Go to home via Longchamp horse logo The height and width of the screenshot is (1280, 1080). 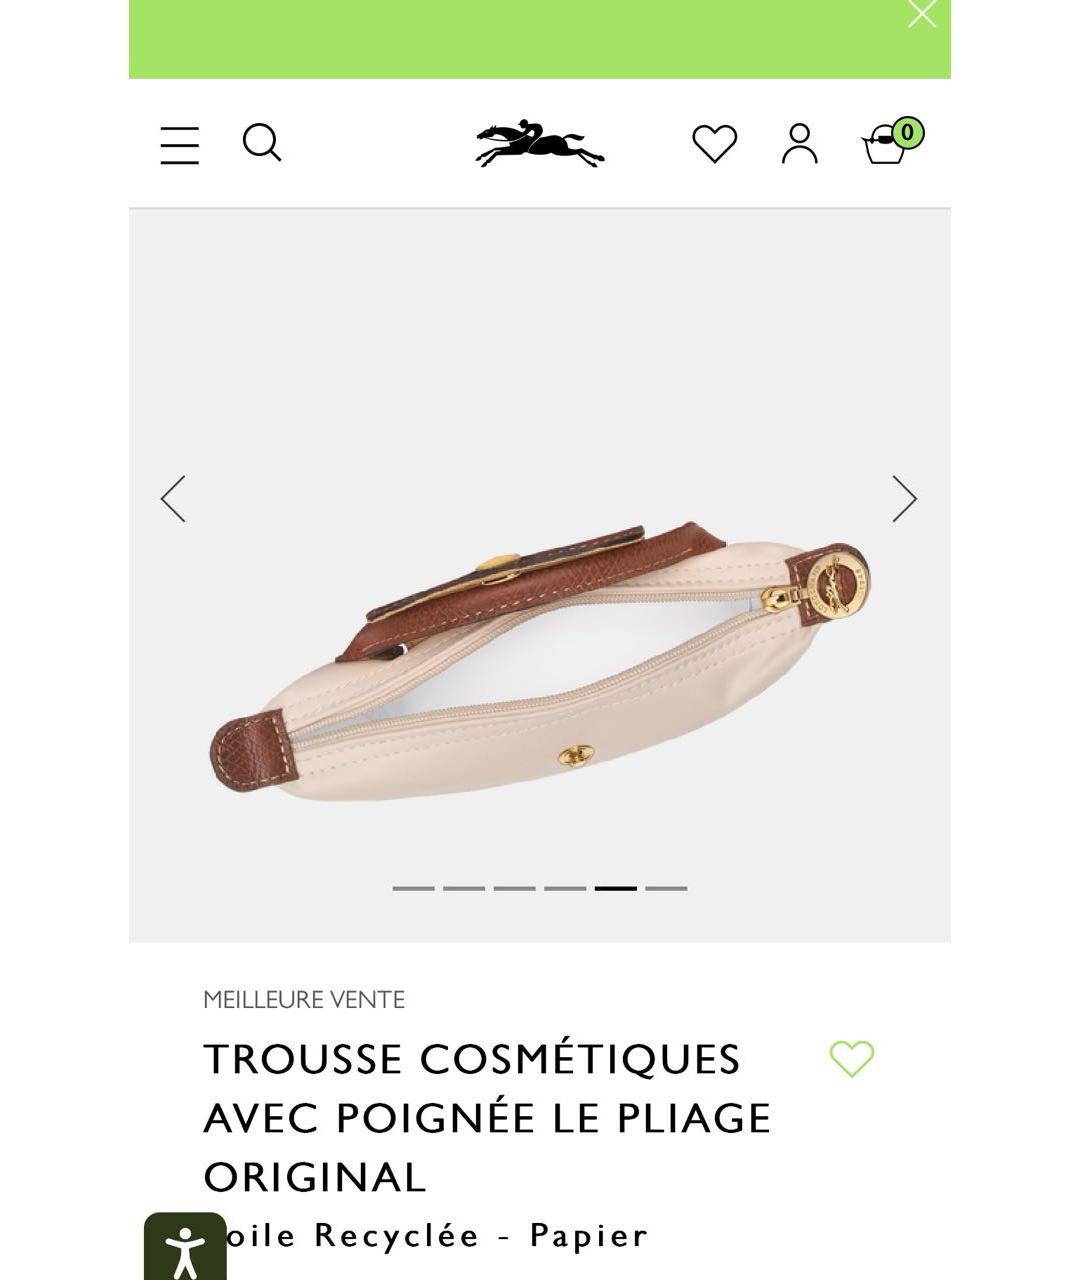point(540,144)
